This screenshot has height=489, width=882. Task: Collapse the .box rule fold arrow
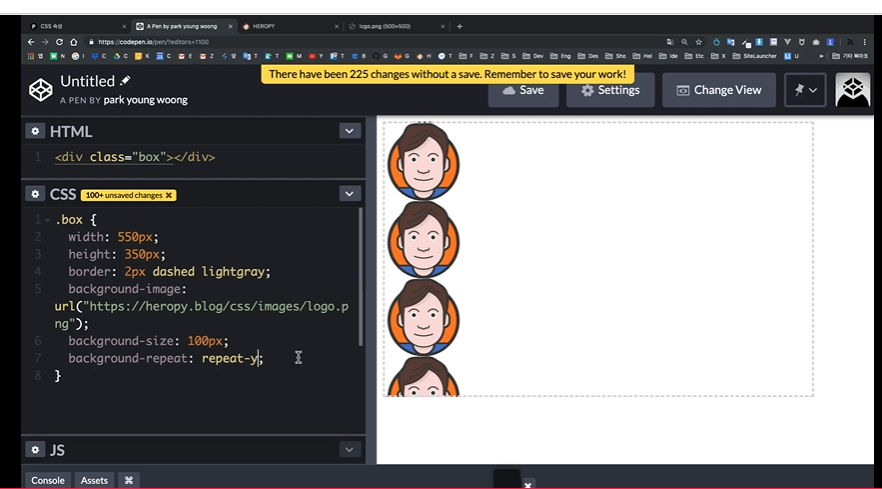point(48,220)
